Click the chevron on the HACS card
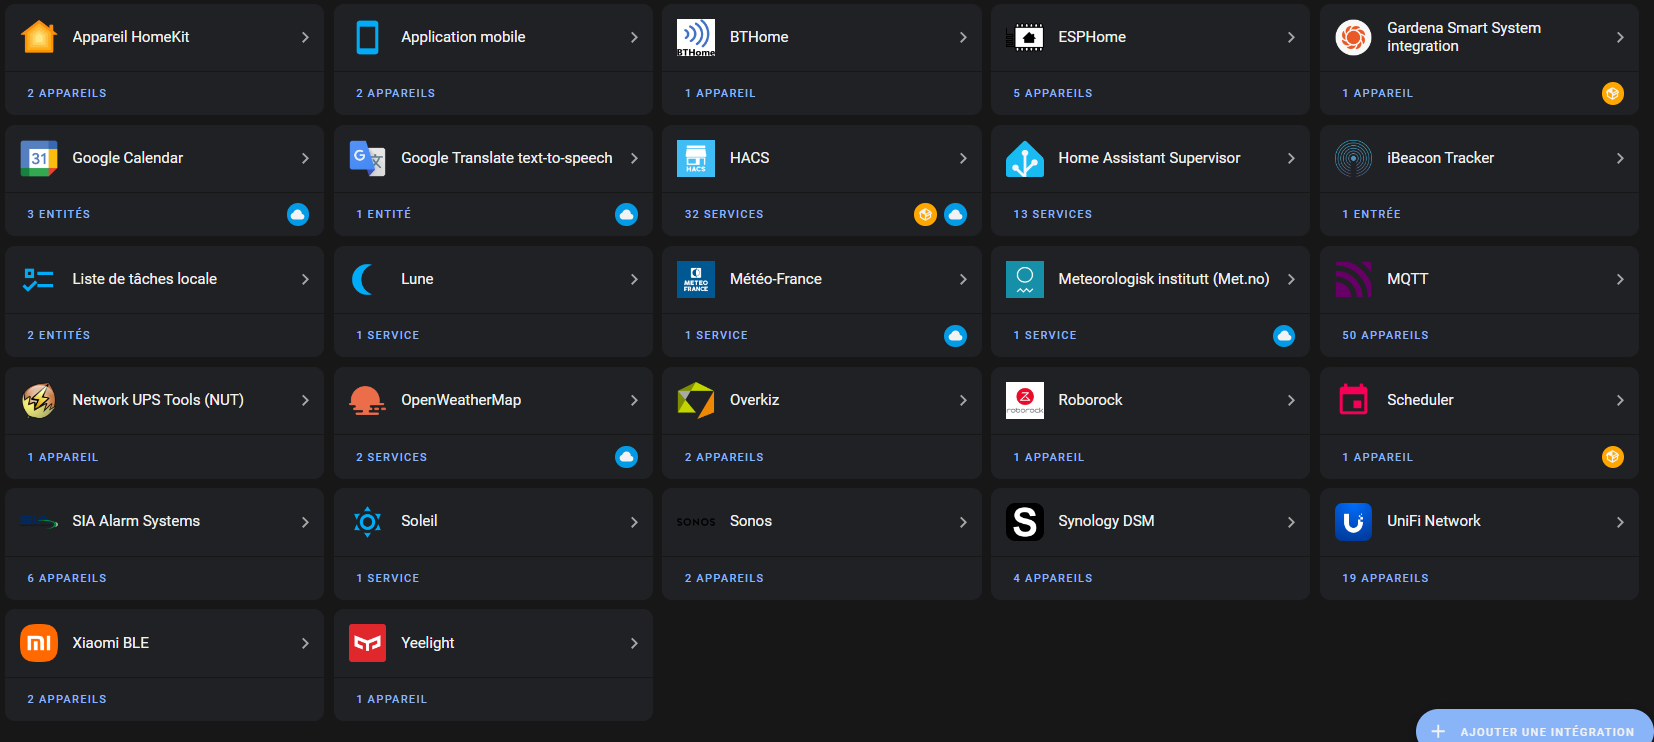Viewport: 1654px width, 742px height. (963, 158)
